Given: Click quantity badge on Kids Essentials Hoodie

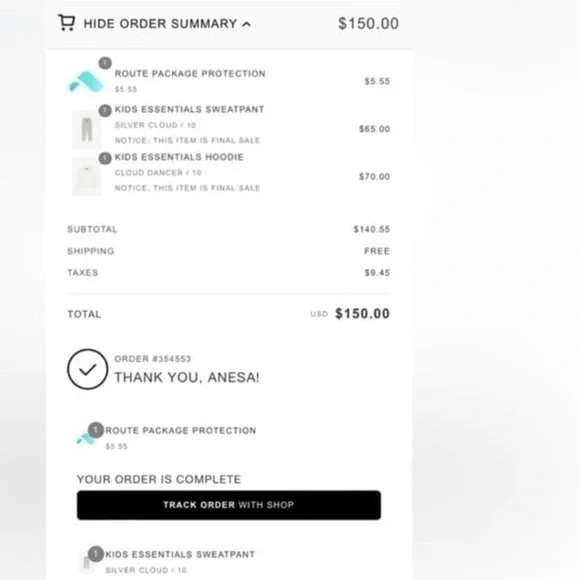Looking at the screenshot, I should [105, 158].
